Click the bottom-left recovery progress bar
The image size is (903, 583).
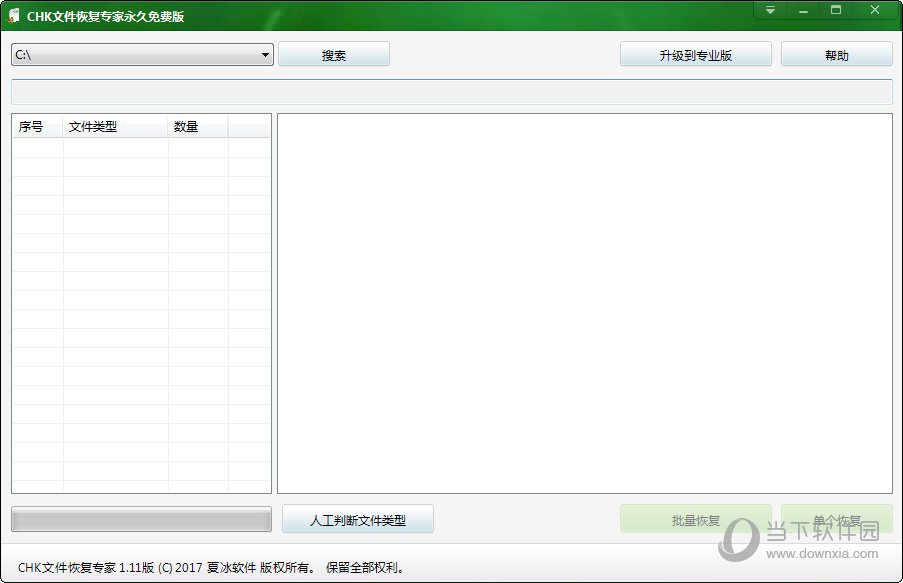[141, 520]
